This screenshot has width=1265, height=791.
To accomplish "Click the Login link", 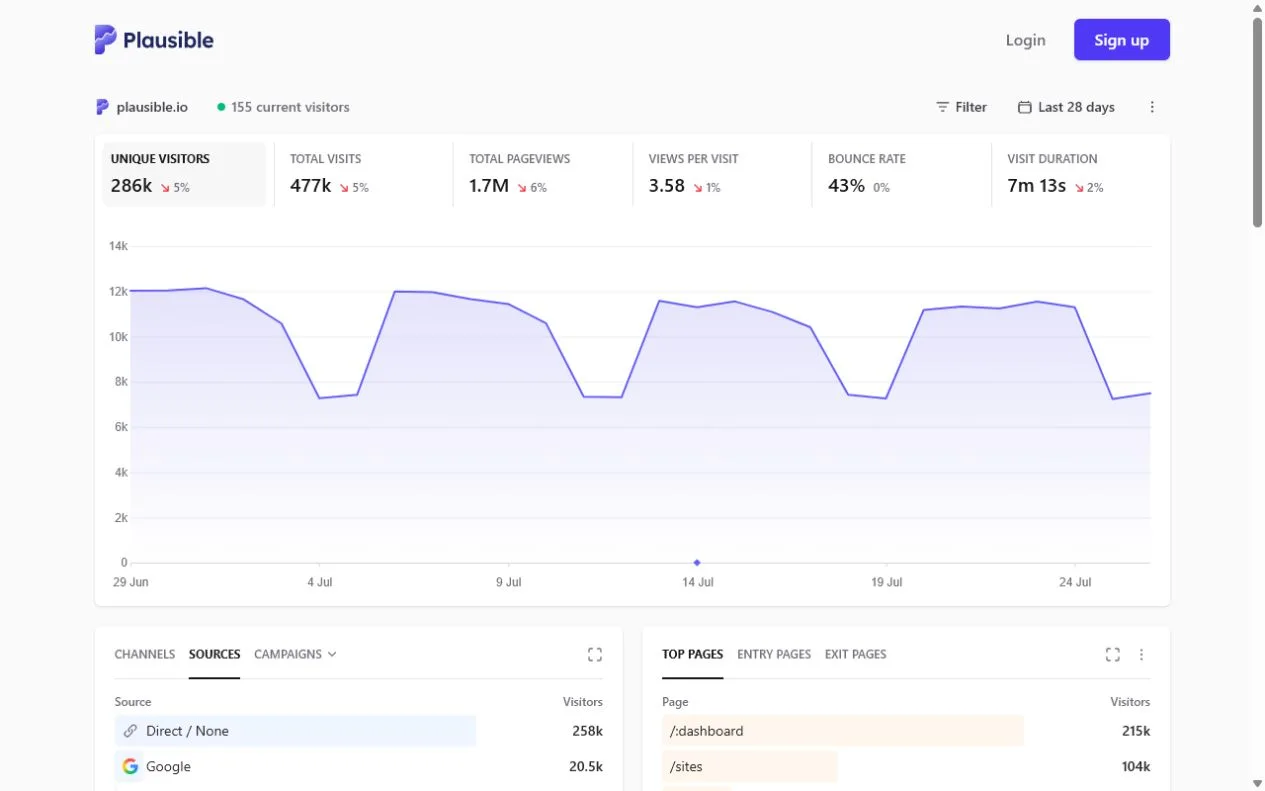I will coord(1025,40).
